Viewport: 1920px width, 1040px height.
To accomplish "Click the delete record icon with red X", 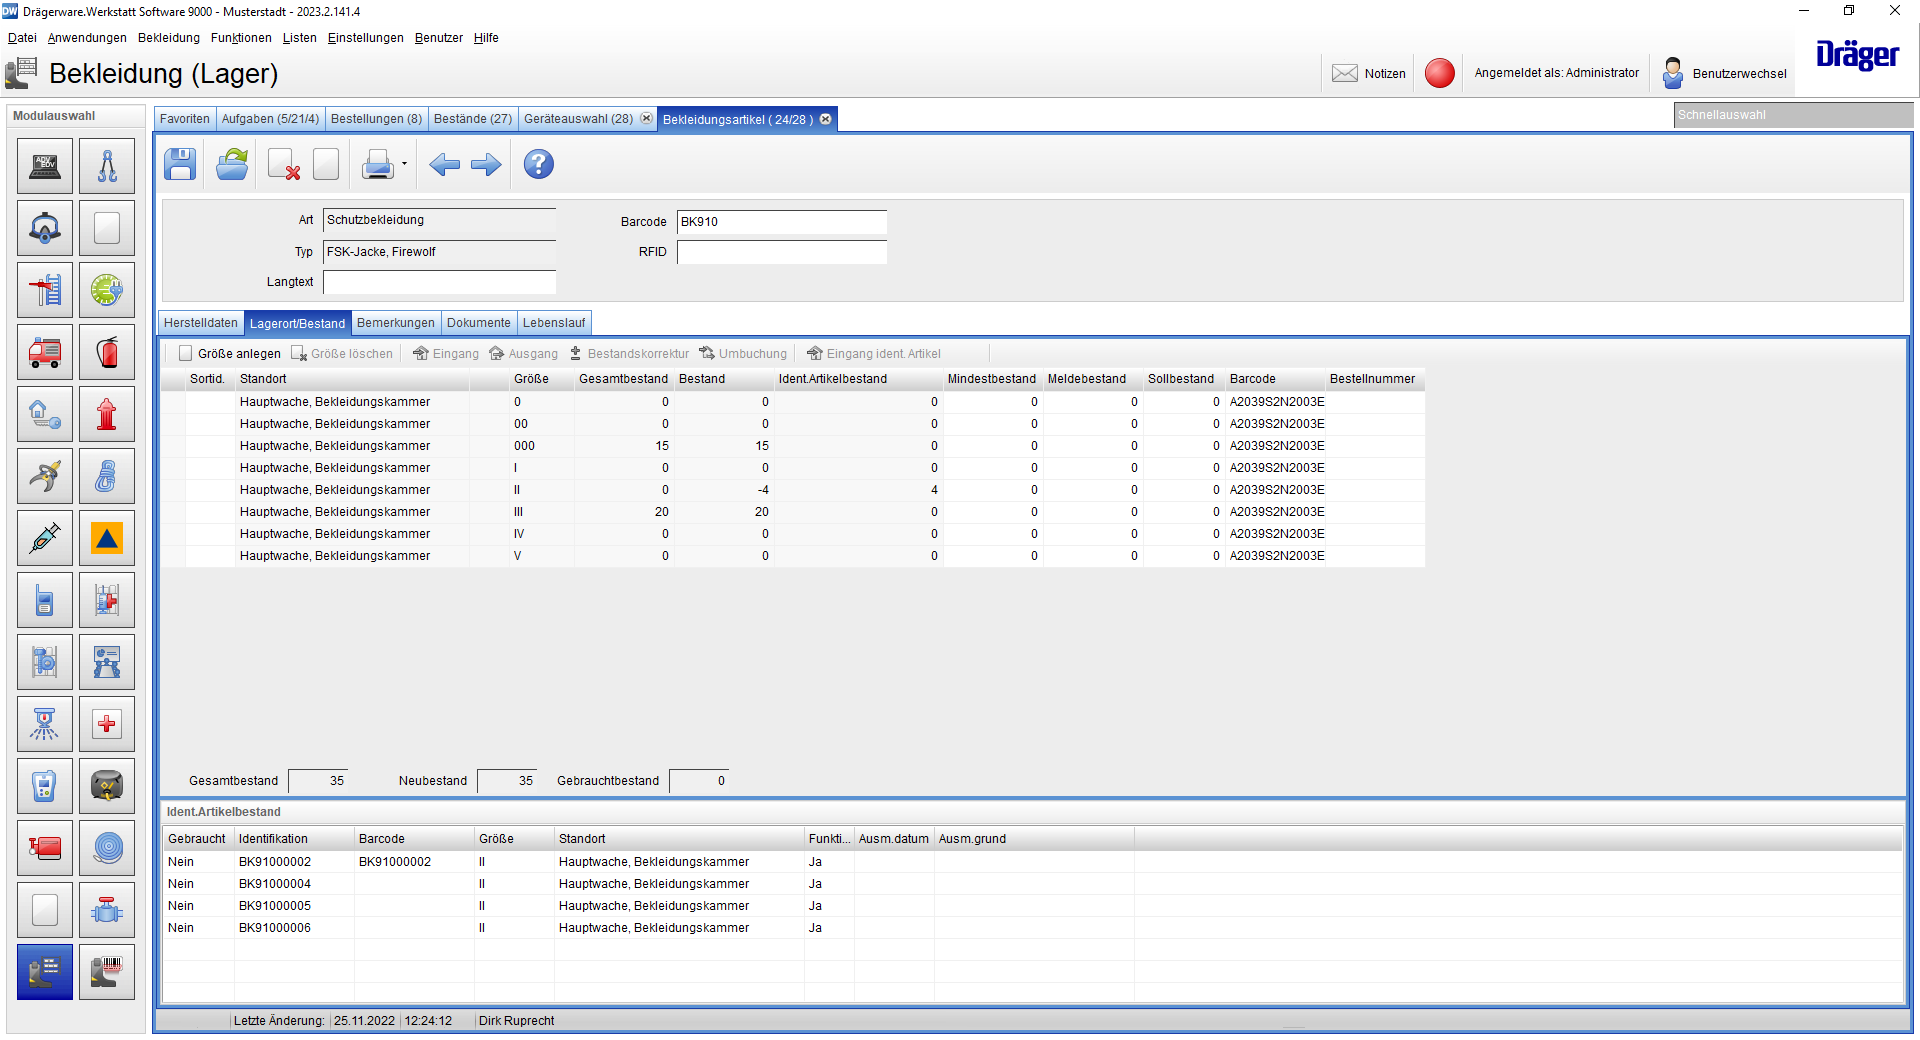I will click(x=284, y=164).
